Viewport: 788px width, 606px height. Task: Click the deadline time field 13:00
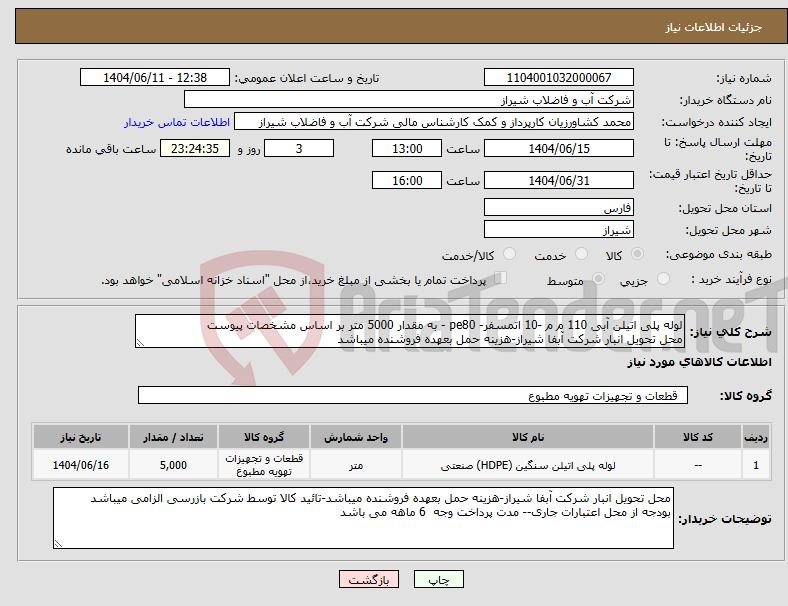407,148
